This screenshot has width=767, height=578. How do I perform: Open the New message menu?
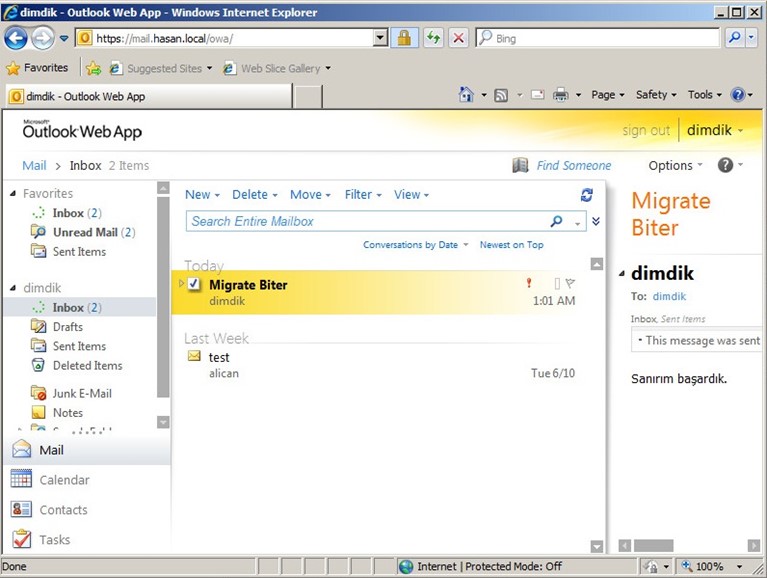[203, 195]
